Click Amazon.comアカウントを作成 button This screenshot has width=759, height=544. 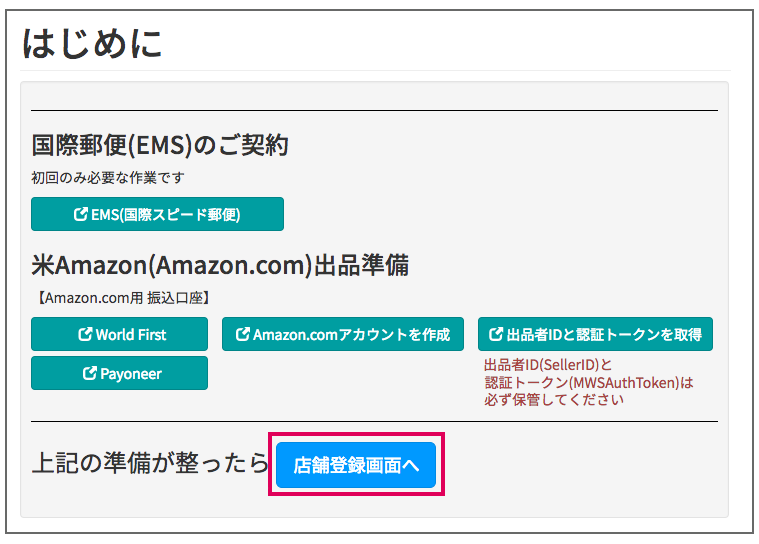coord(343,334)
